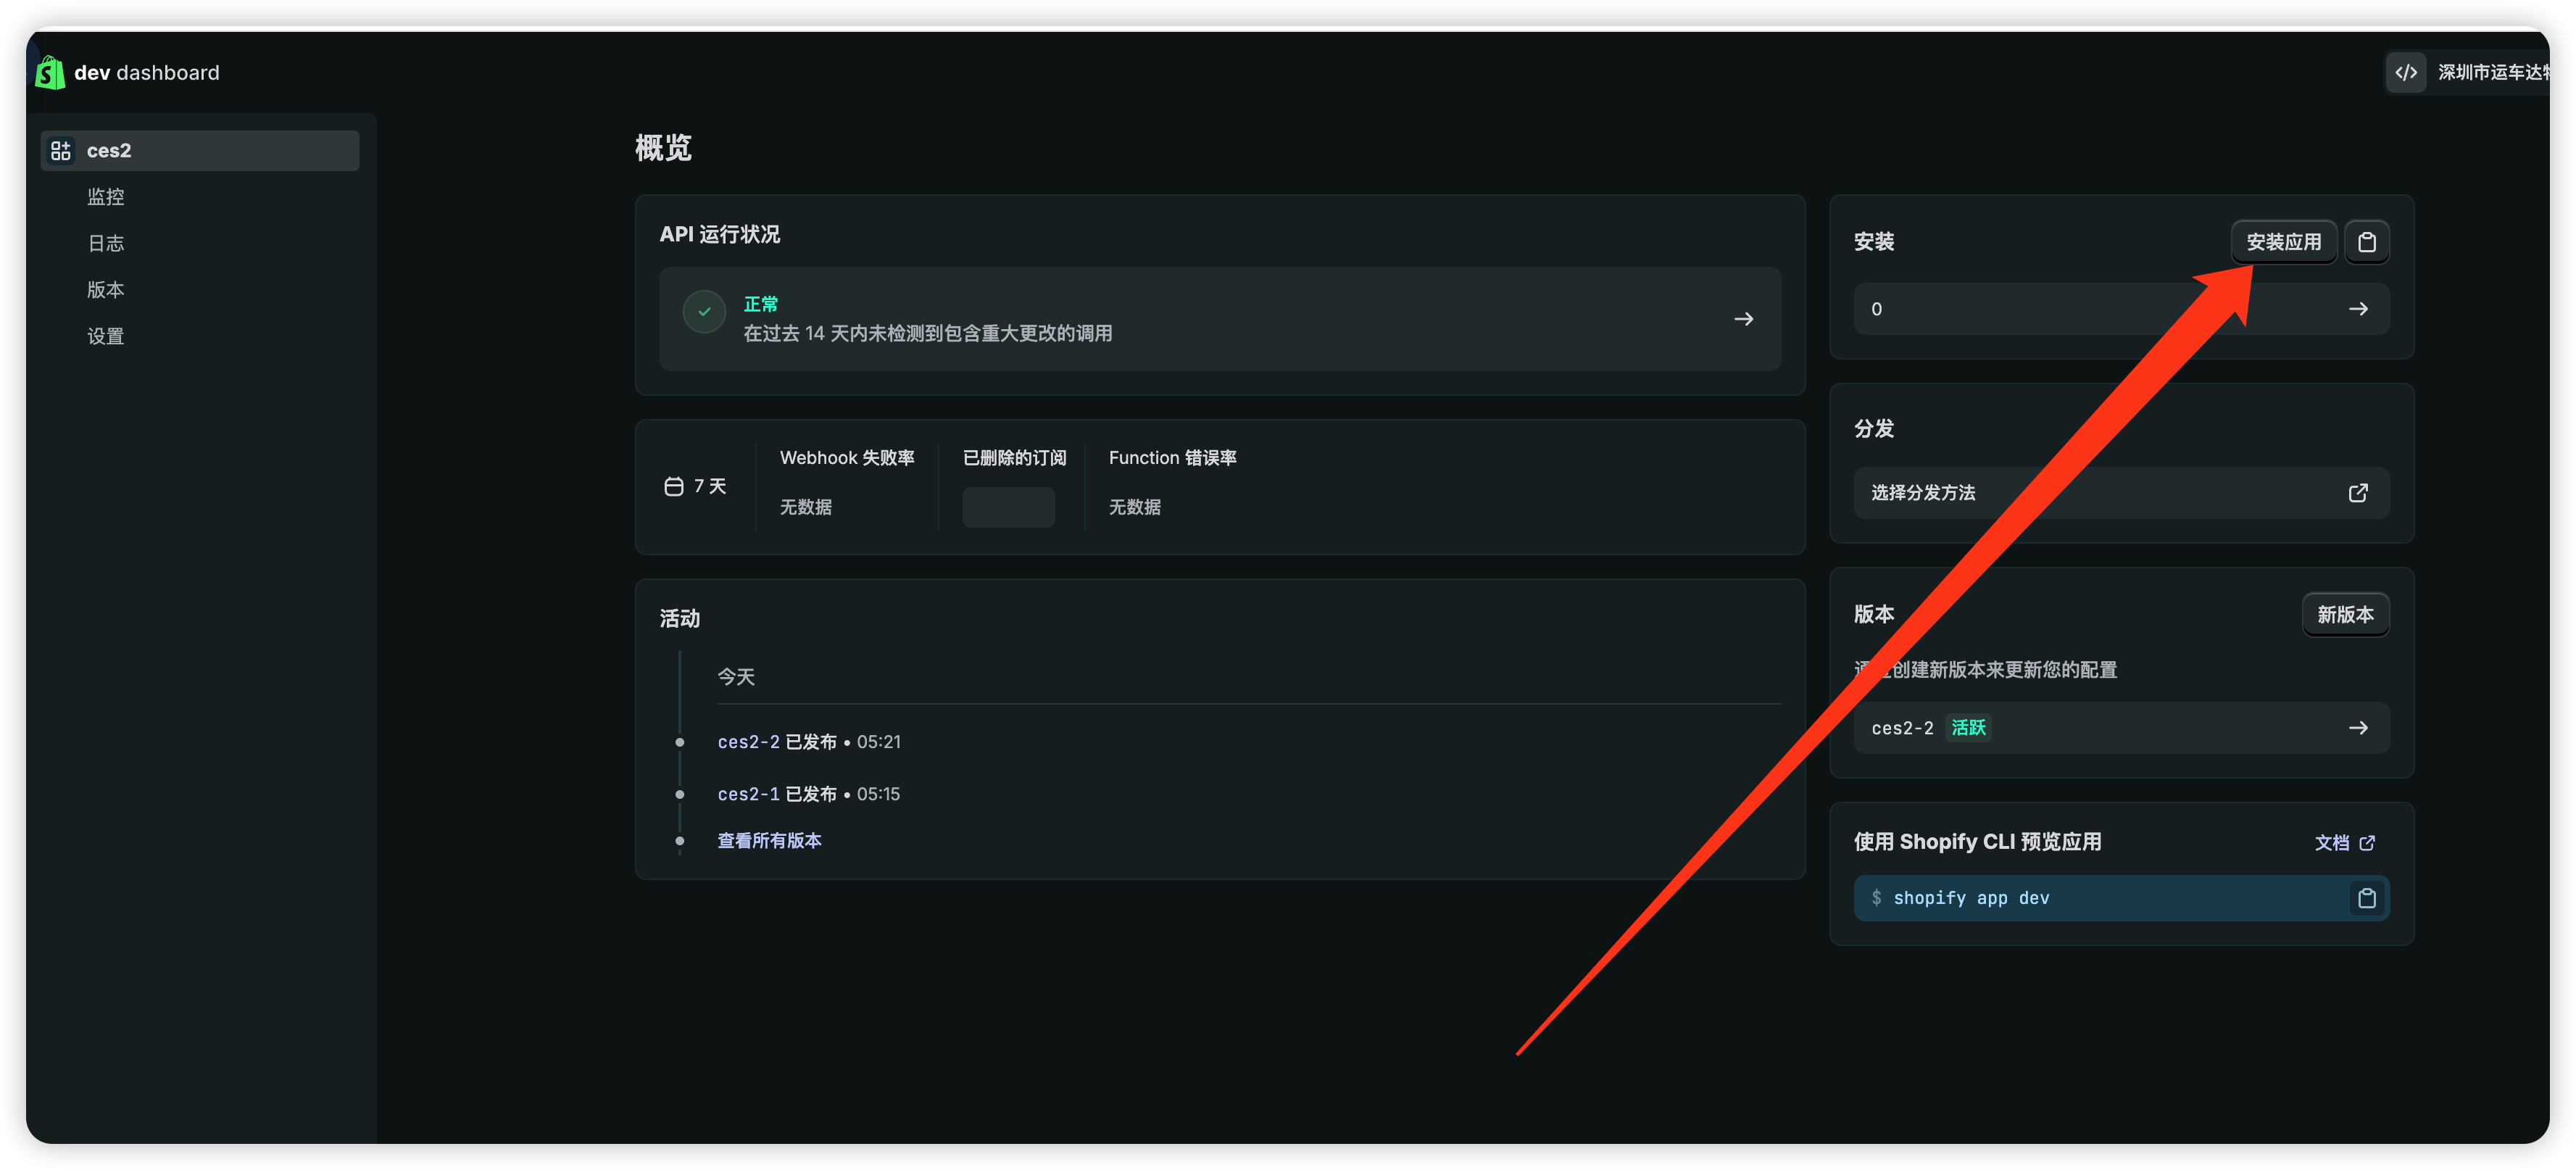Open external link icon for distribution method
Viewport: 2576px width, 1170px height.
click(x=2358, y=493)
